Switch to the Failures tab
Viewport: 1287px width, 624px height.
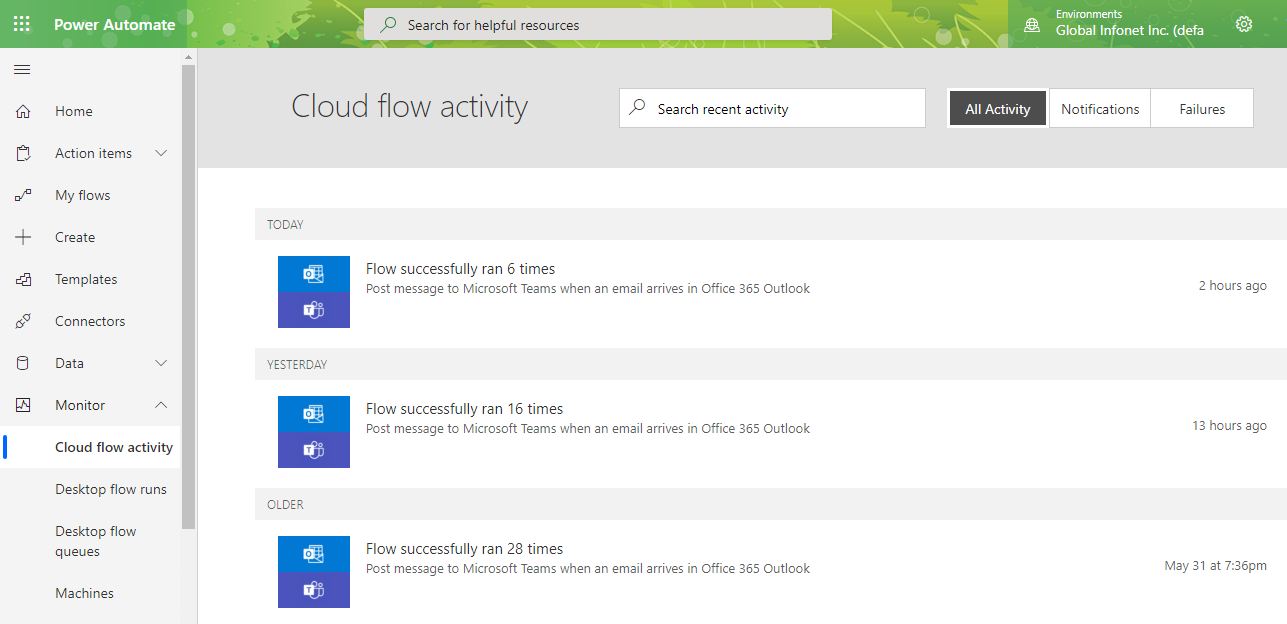click(x=1202, y=109)
